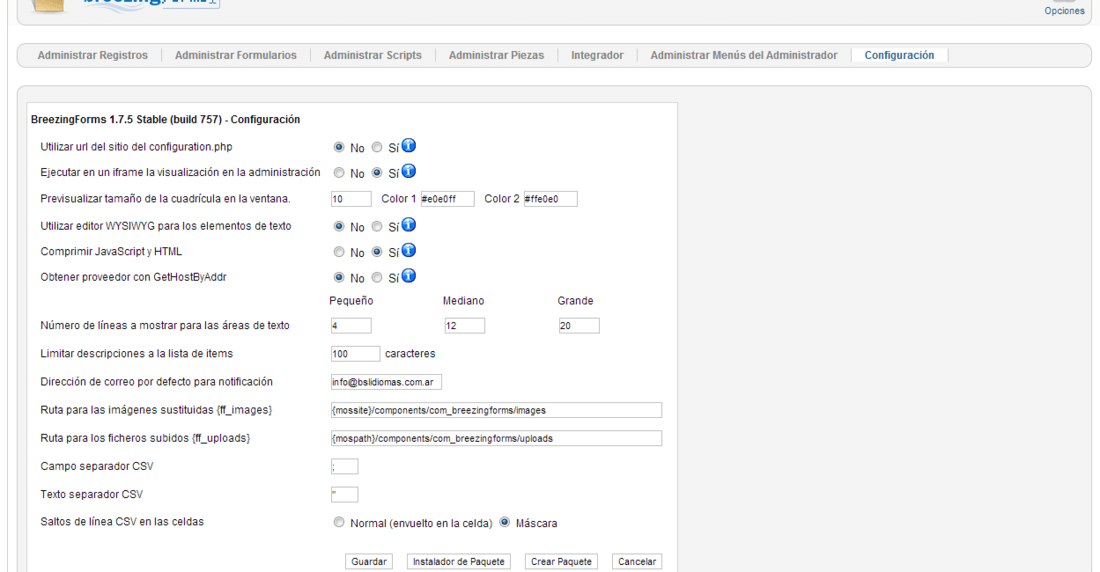Open Administrar Formularios tab
1100x572 pixels.
(x=236, y=55)
